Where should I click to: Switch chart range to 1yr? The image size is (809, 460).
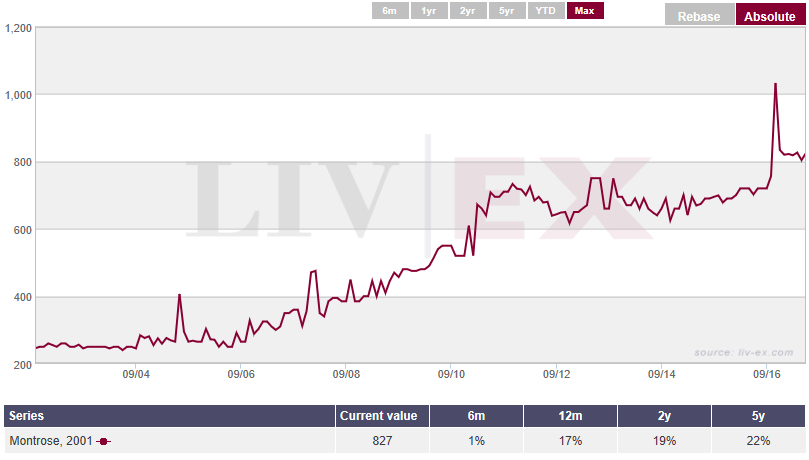[429, 11]
